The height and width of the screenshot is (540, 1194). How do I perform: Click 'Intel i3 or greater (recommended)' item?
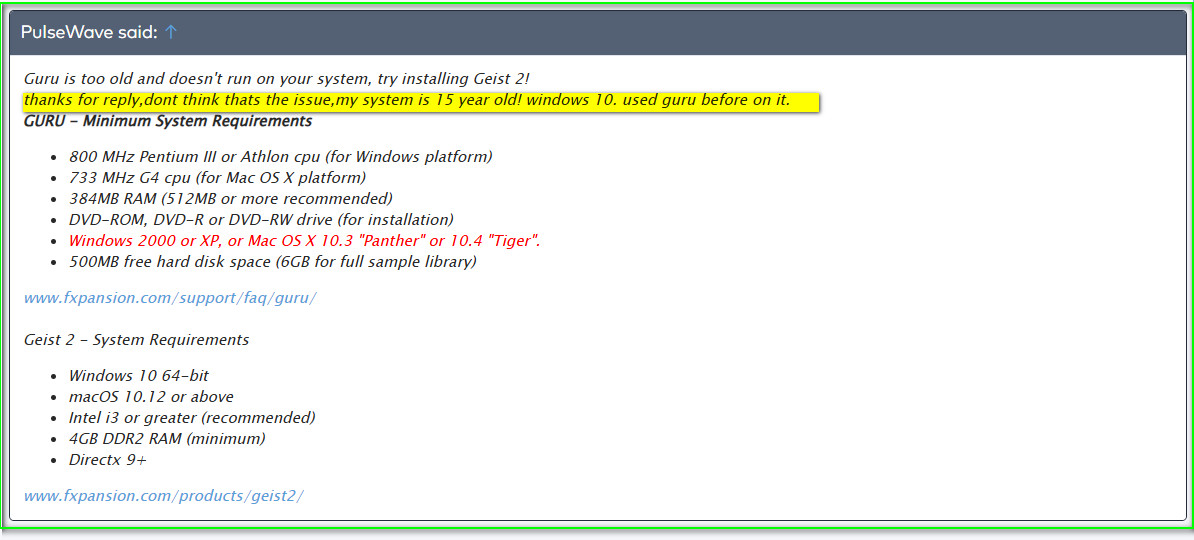tap(192, 418)
